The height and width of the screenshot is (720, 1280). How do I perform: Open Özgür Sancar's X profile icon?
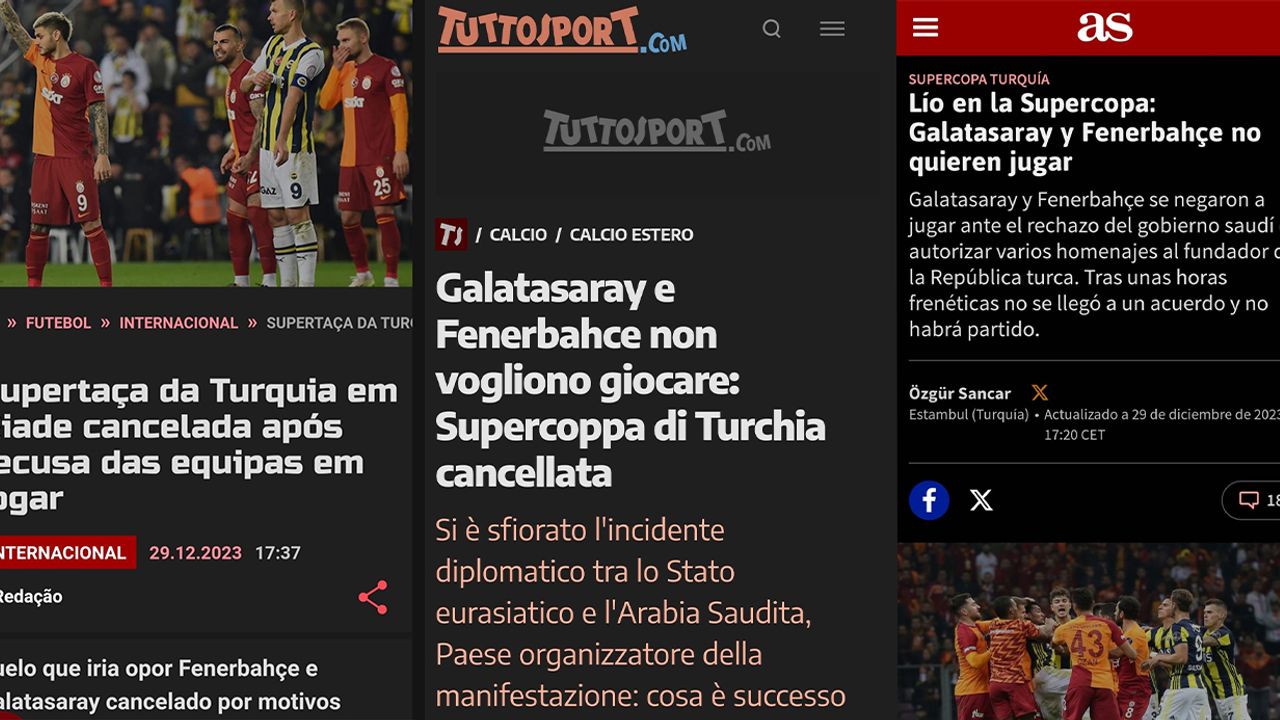(x=1040, y=393)
